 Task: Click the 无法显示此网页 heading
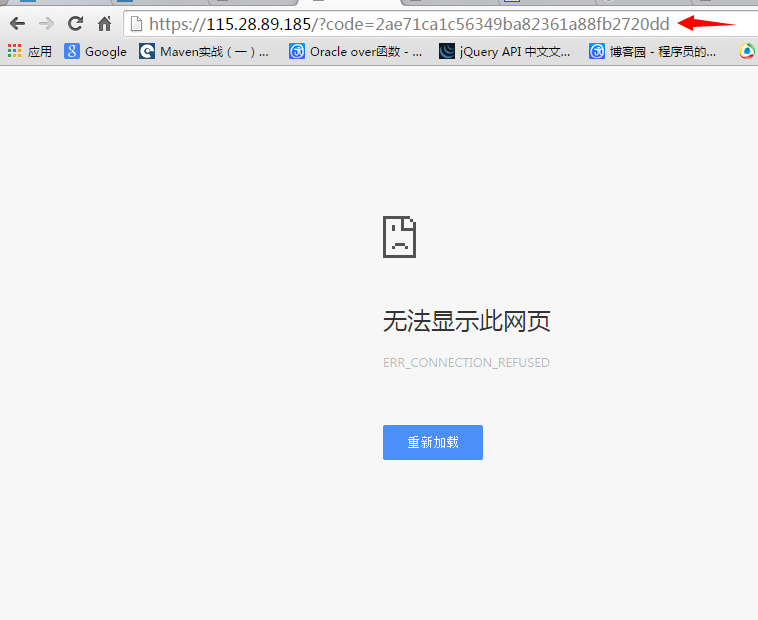[466, 321]
